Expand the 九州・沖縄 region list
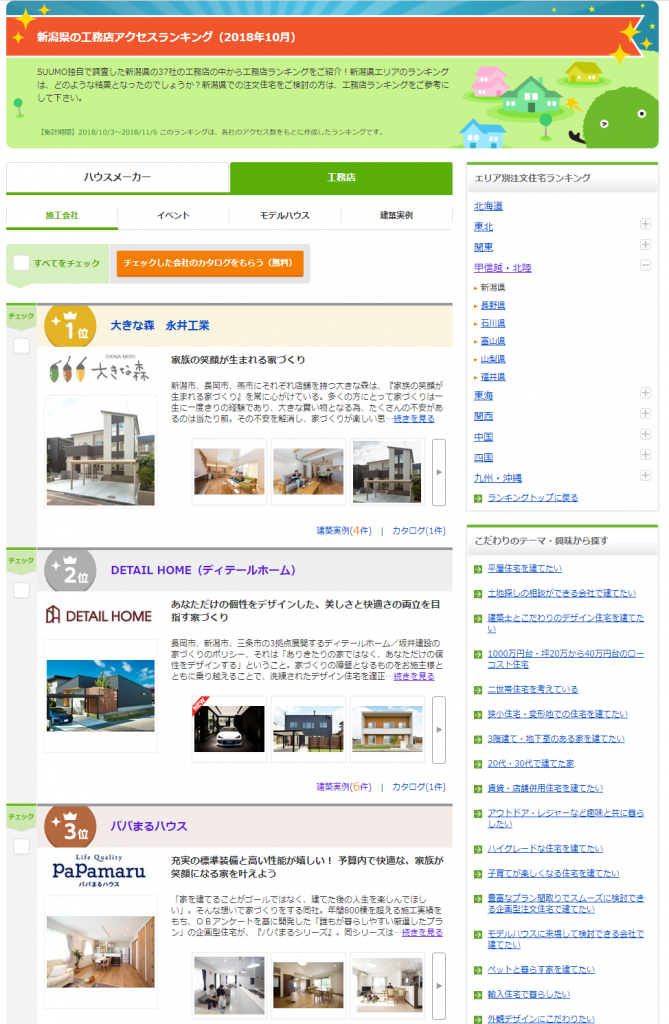 [x=645, y=477]
